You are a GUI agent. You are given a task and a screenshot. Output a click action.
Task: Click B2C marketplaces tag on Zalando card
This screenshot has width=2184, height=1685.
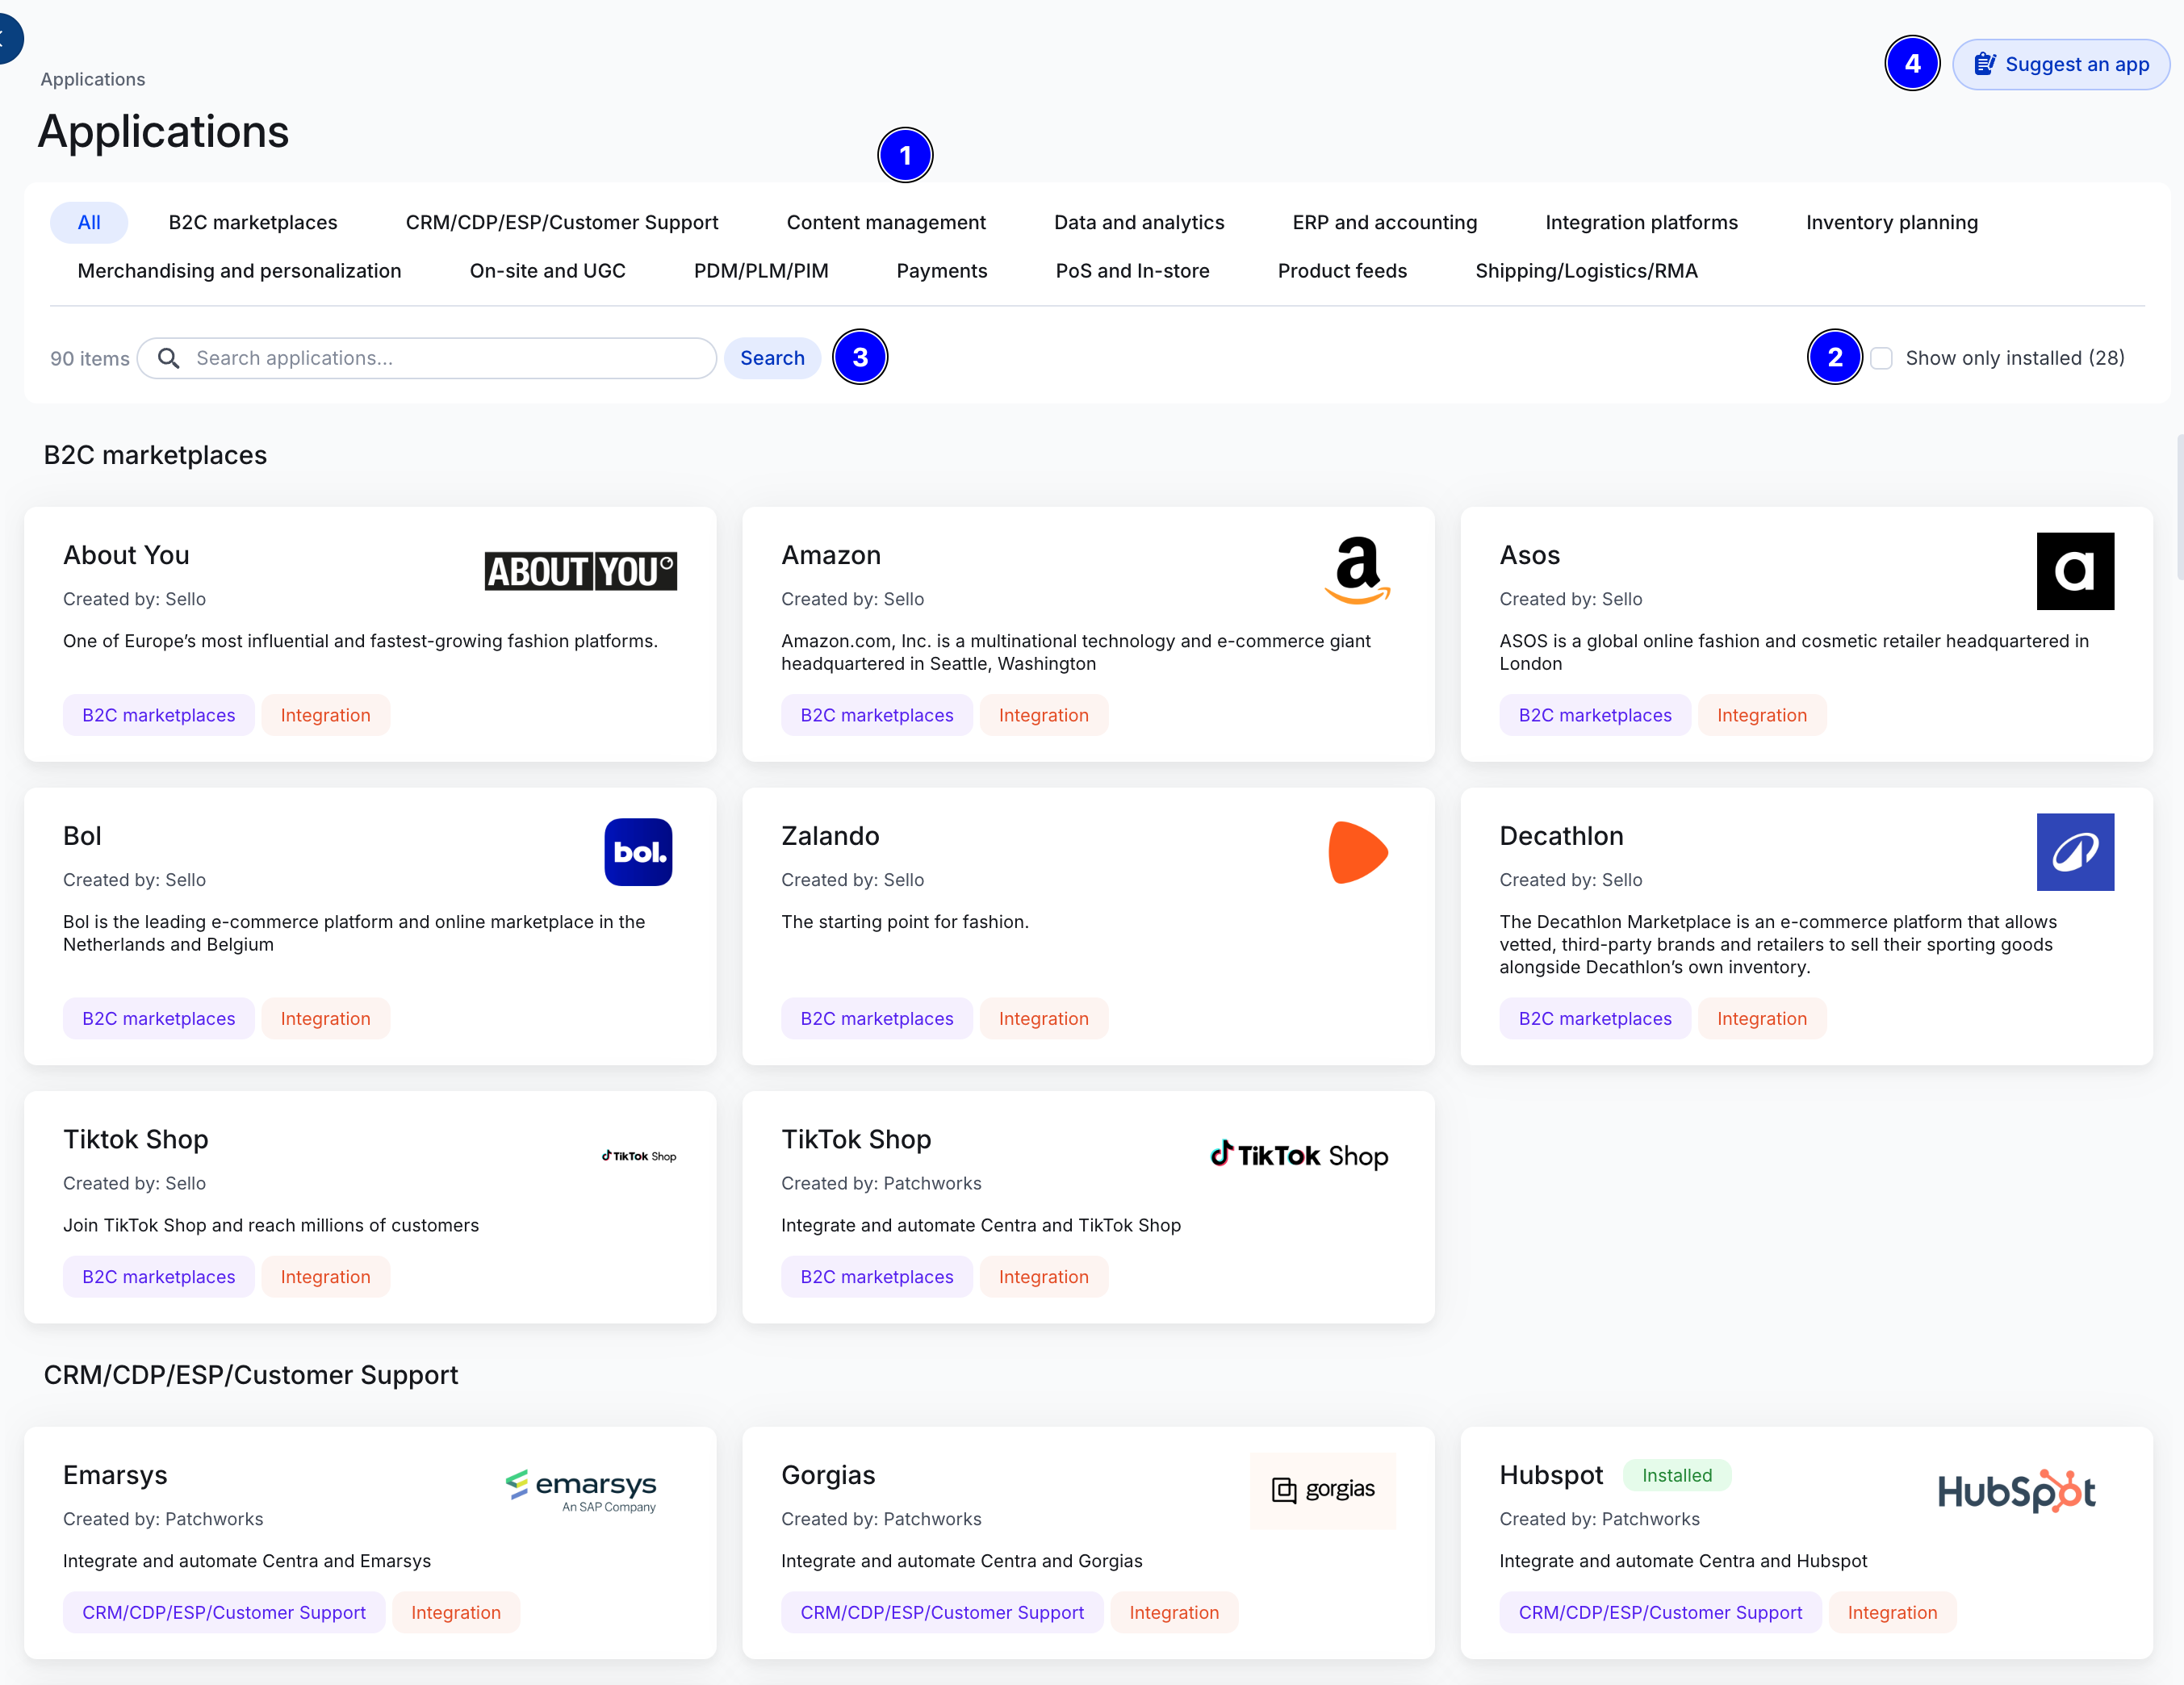coord(877,1018)
